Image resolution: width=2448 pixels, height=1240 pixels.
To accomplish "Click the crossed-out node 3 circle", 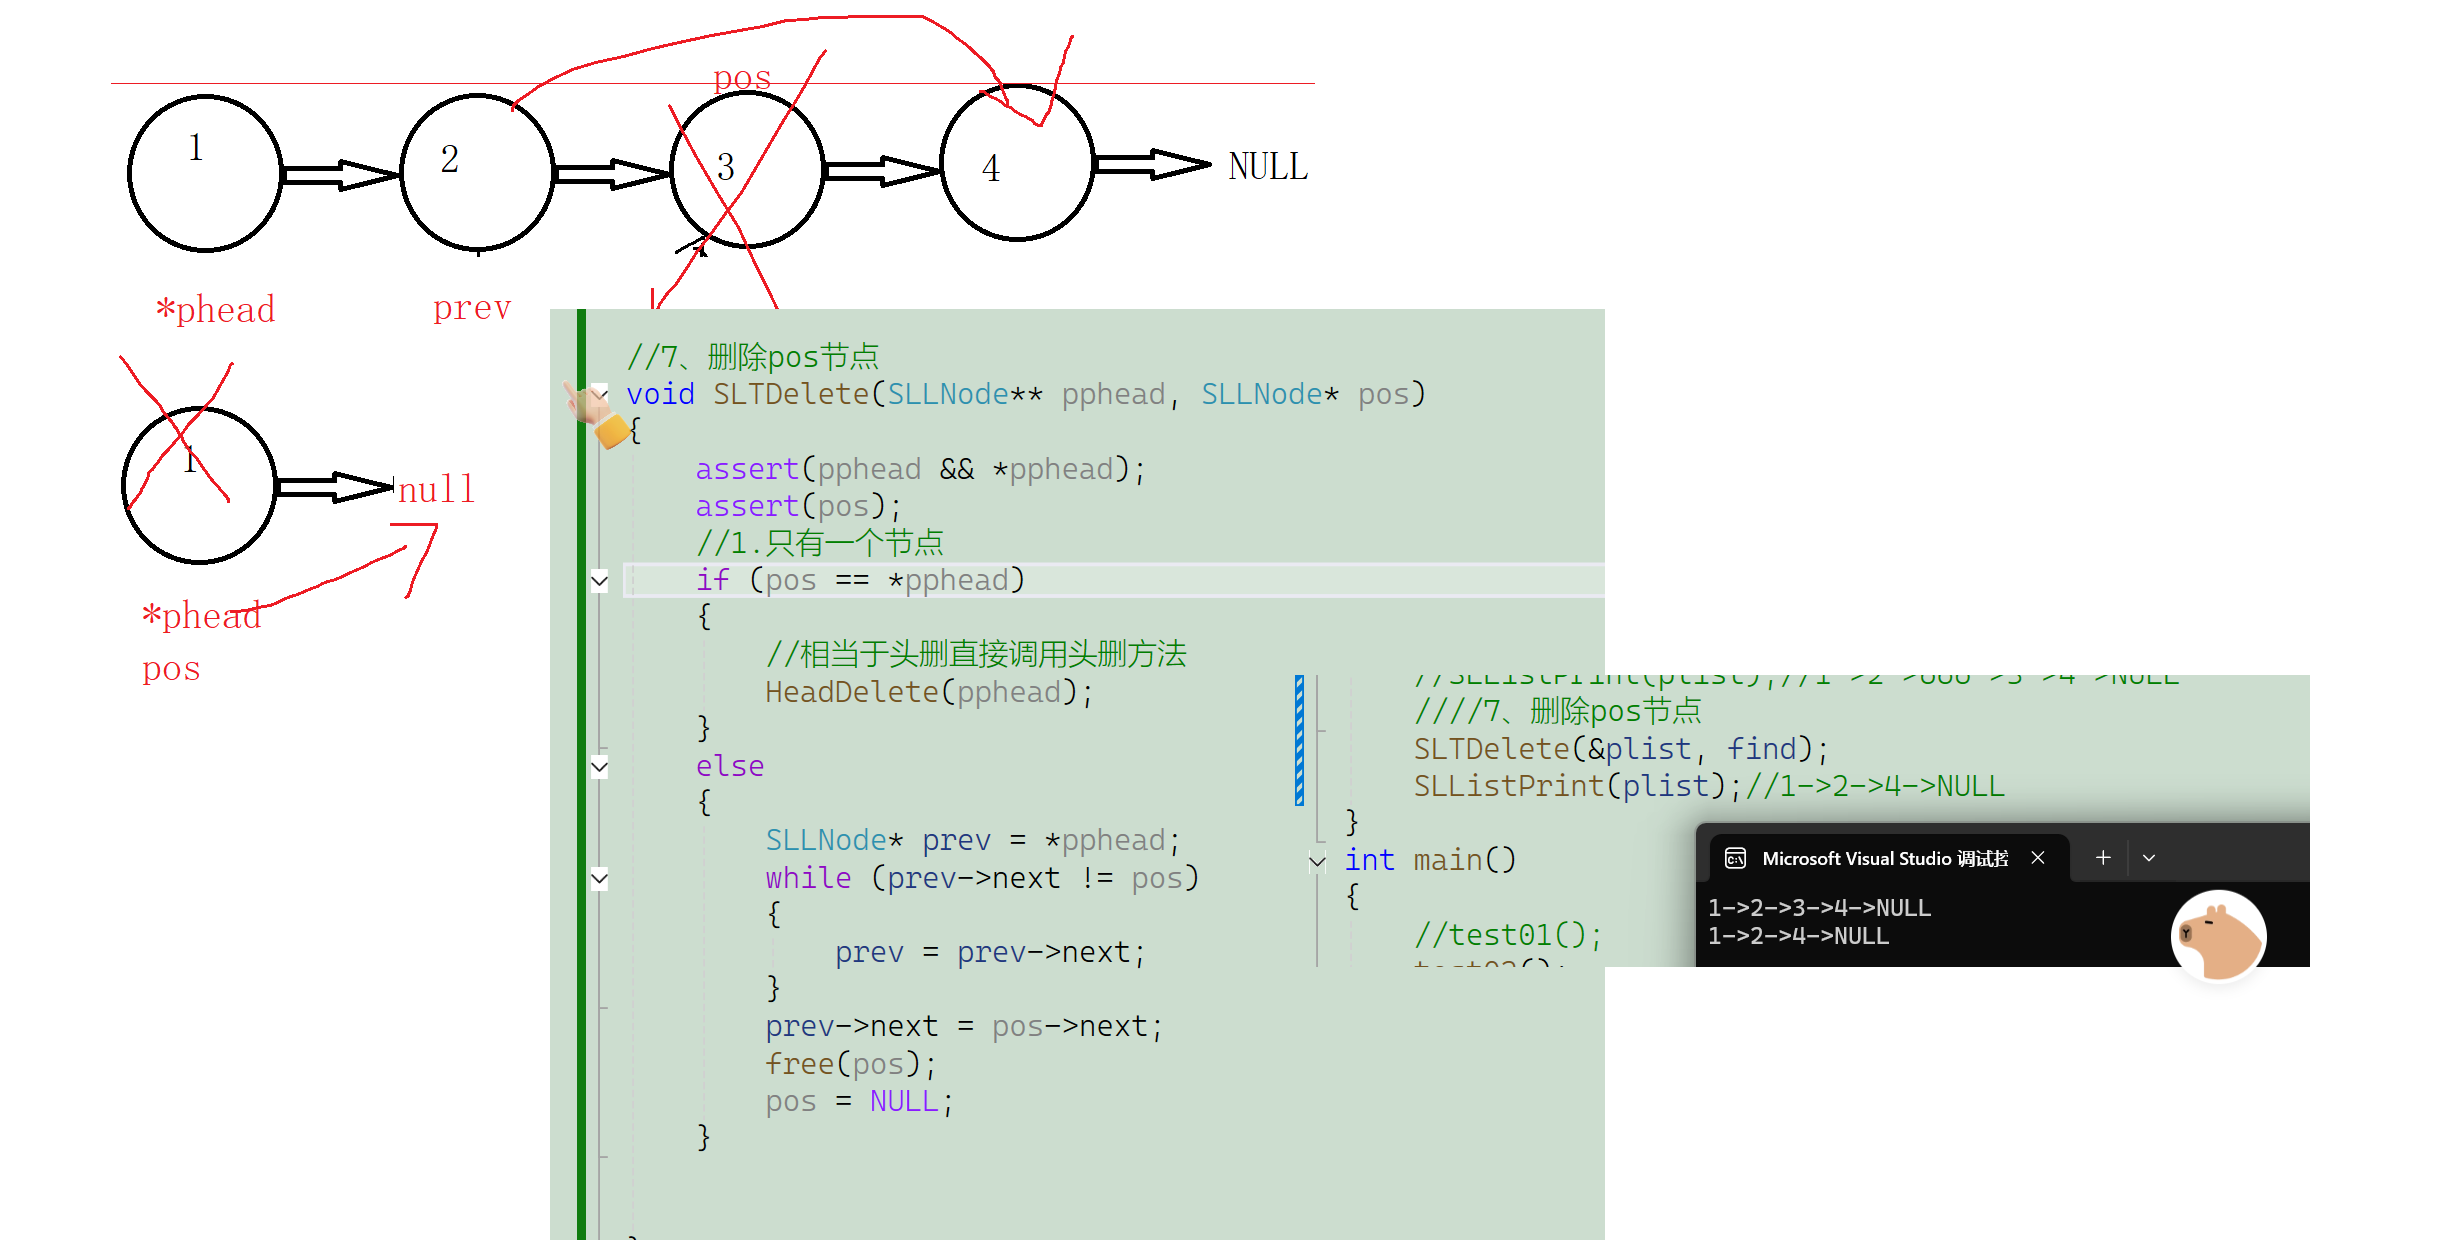I will point(747,170).
